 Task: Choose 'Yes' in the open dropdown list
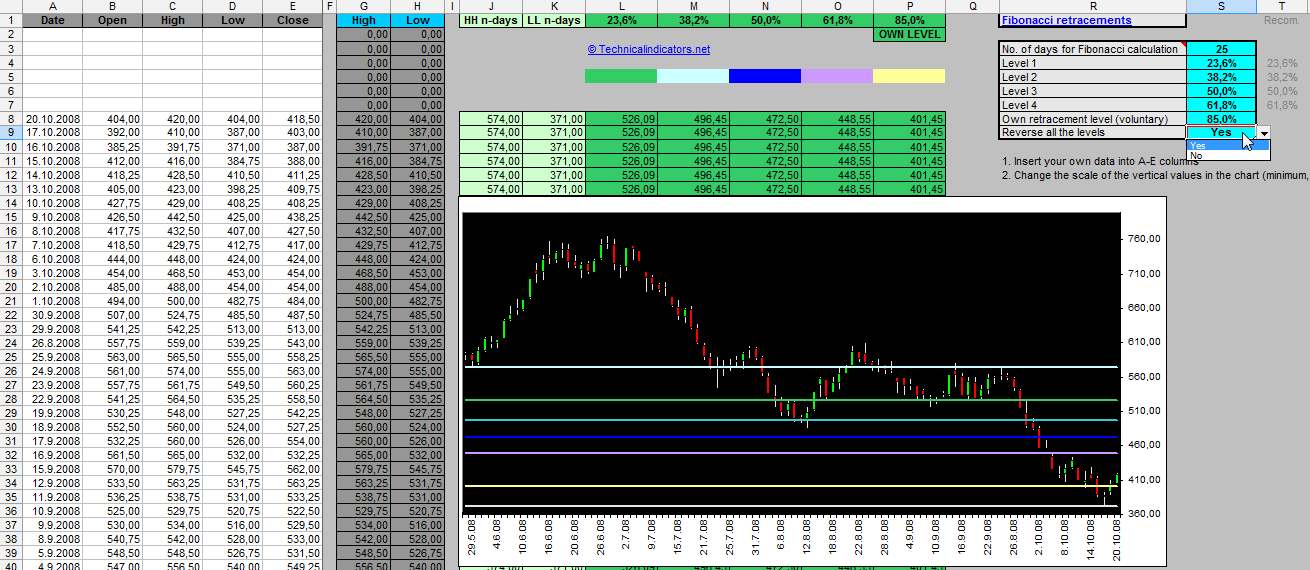point(1228,145)
